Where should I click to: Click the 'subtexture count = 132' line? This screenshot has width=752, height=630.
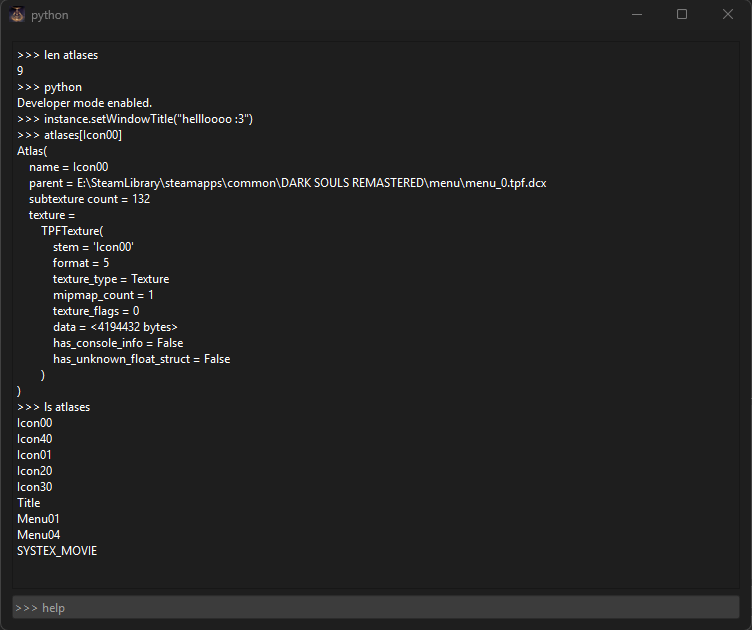coord(90,199)
